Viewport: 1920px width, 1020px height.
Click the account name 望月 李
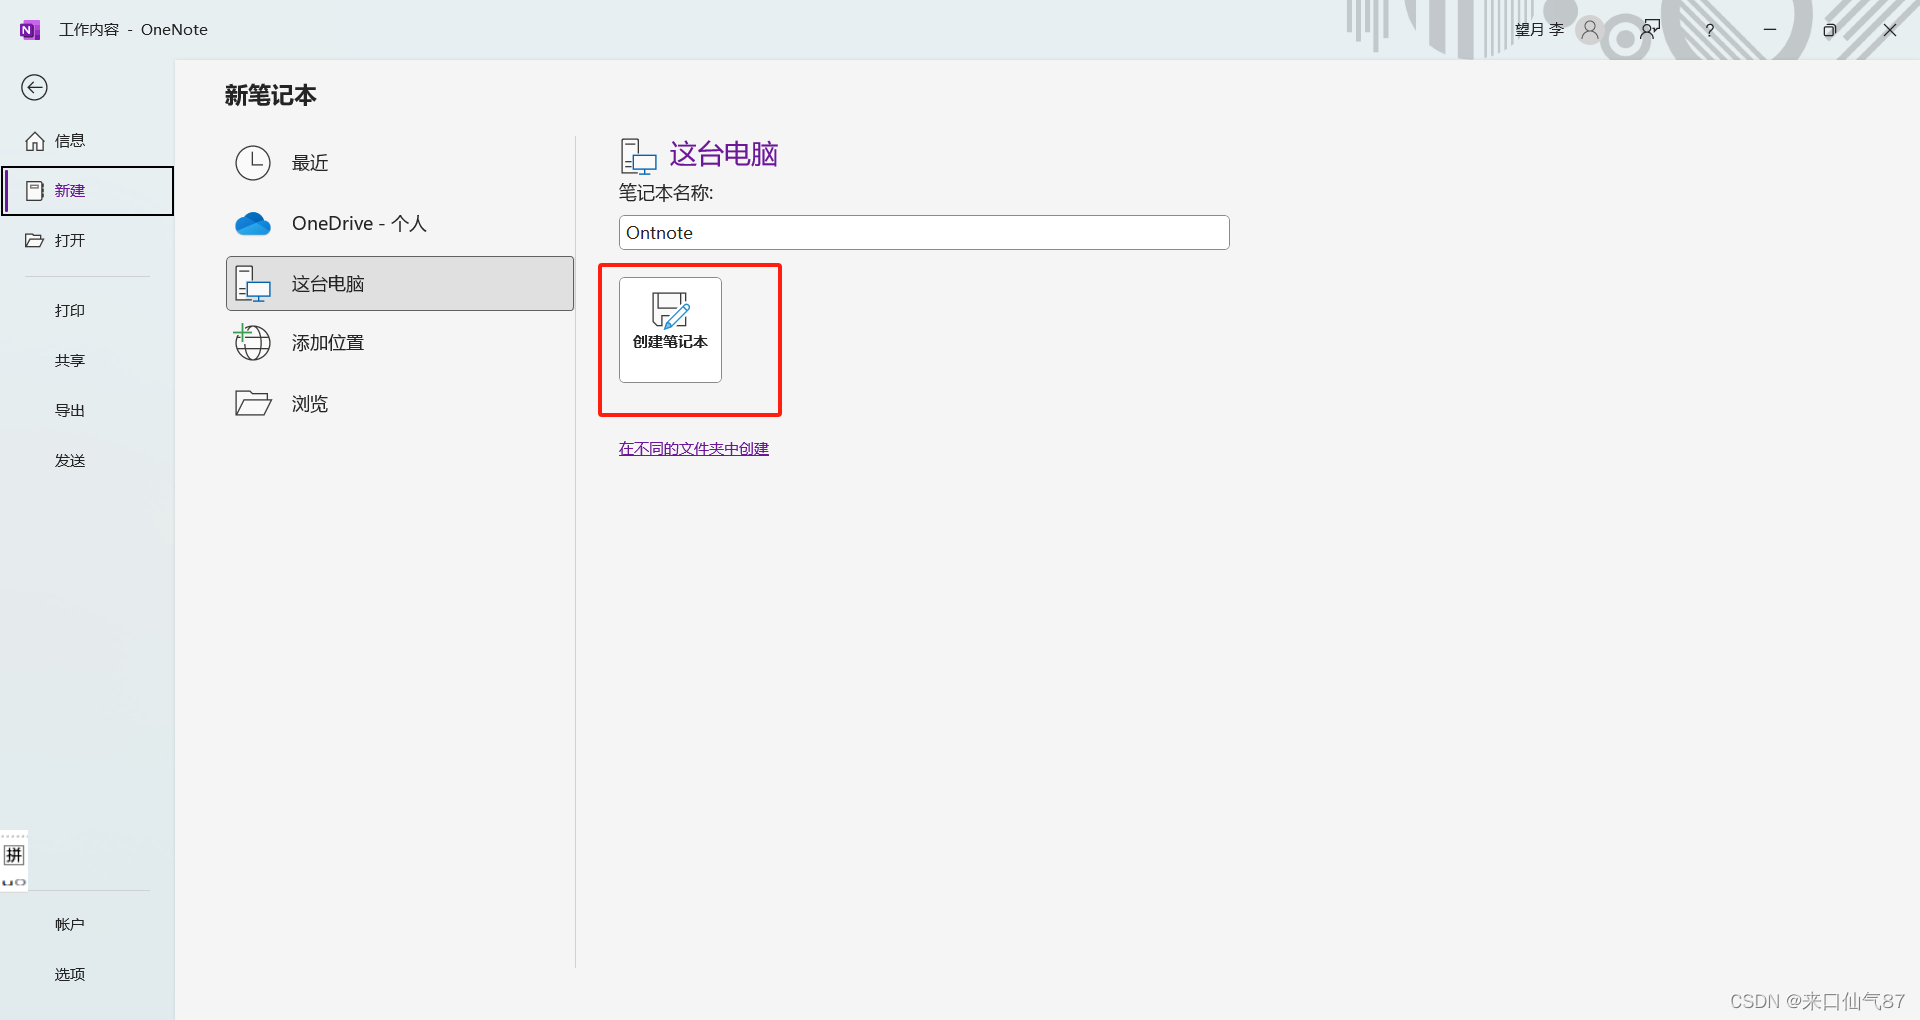(1539, 30)
